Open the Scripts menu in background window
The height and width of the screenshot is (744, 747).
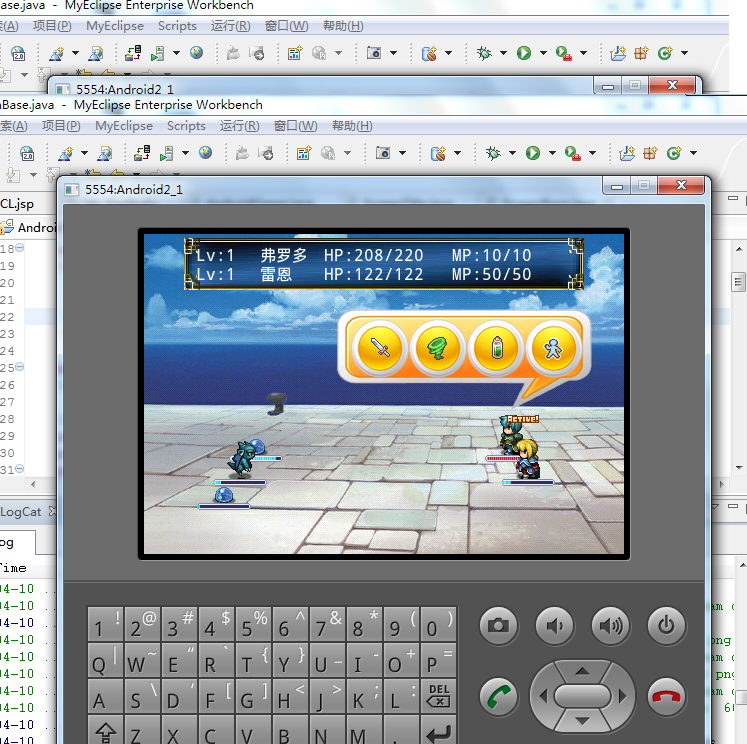177,26
